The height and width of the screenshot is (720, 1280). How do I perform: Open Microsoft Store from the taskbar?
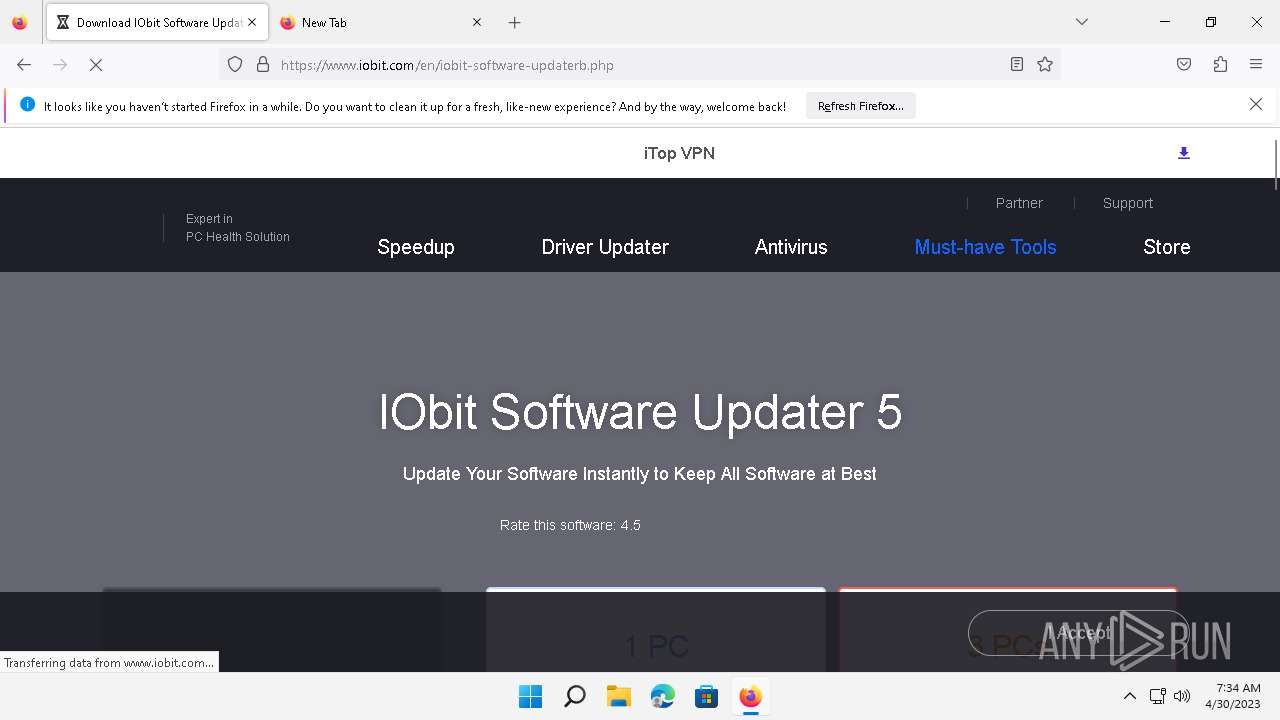(x=706, y=696)
